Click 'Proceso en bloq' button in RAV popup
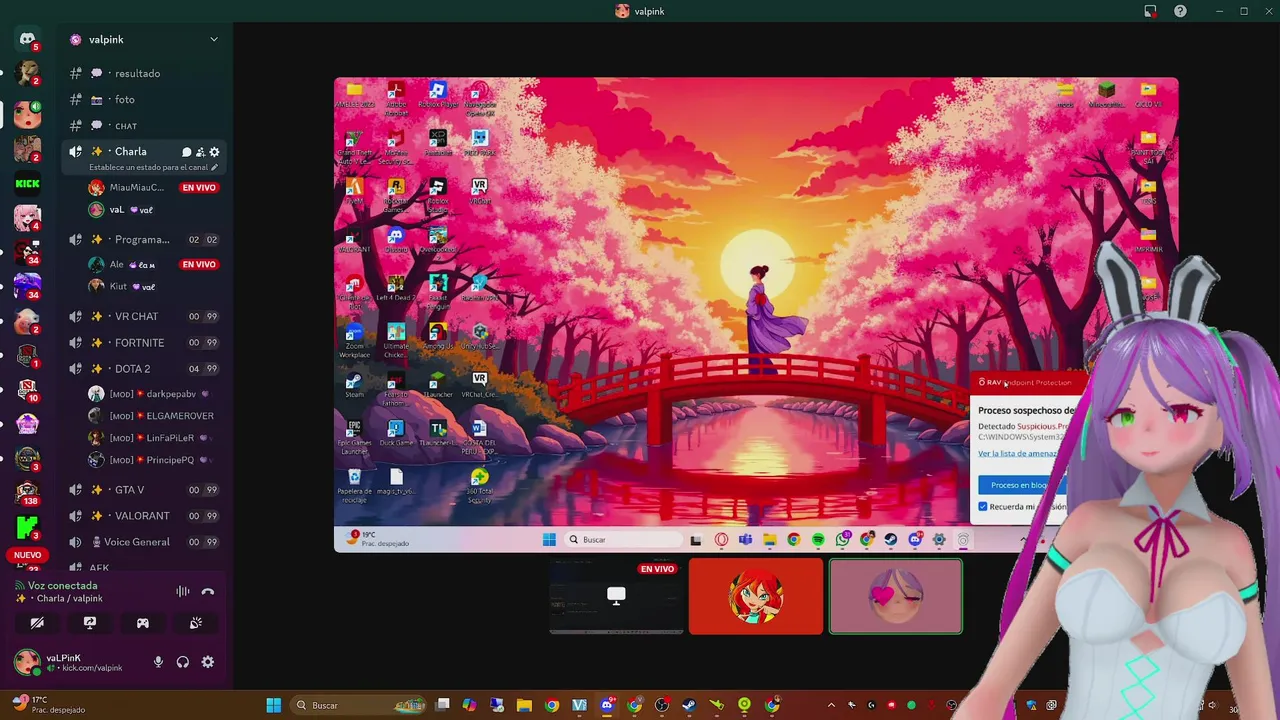Screen dimensions: 1280x720 coord(1022,485)
